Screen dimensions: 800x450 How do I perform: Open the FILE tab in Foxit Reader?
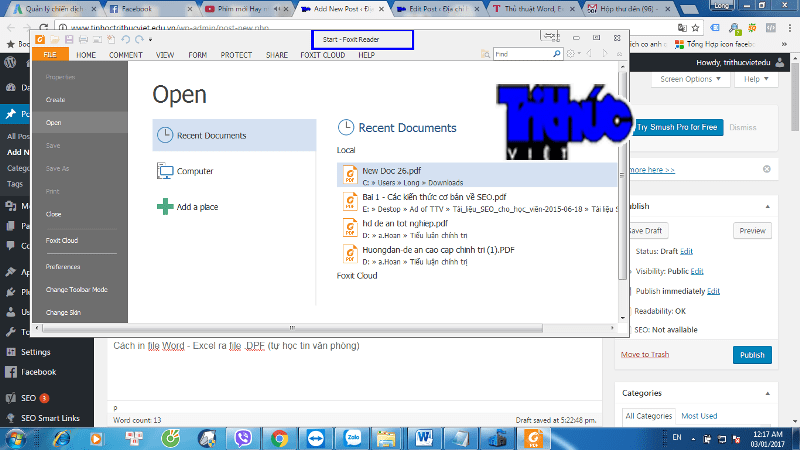tap(50, 55)
